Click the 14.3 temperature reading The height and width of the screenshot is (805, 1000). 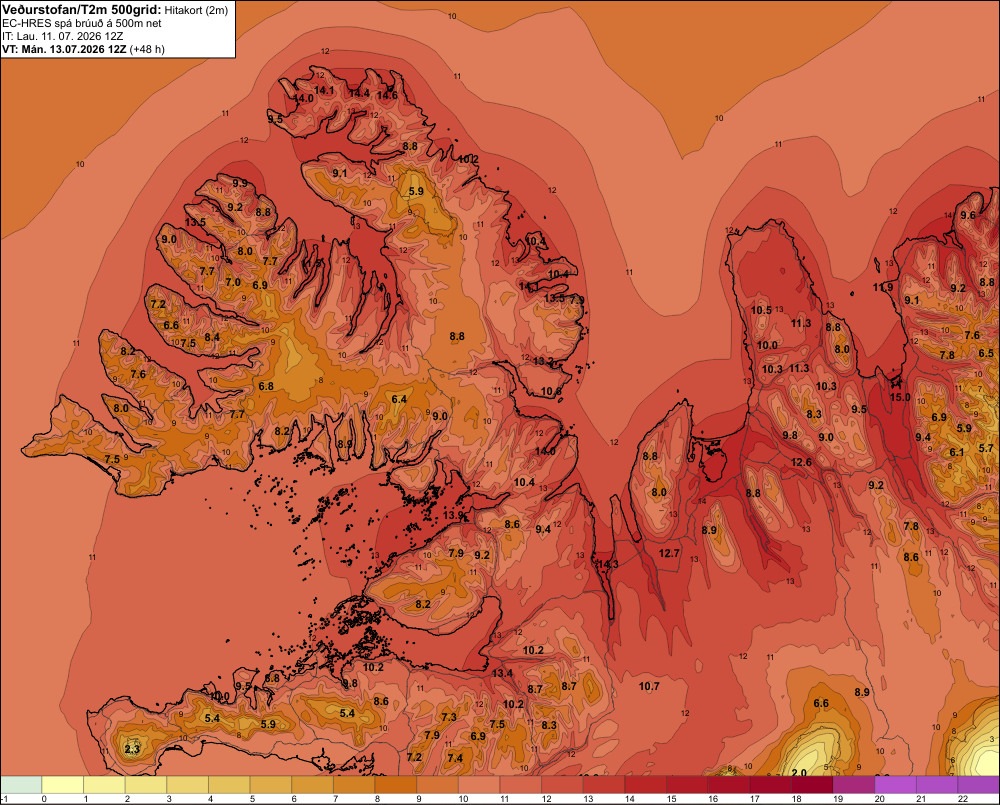pos(607,564)
